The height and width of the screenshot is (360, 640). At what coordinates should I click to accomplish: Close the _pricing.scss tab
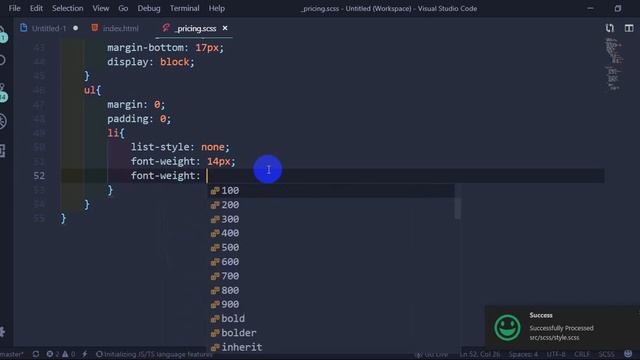point(225,28)
